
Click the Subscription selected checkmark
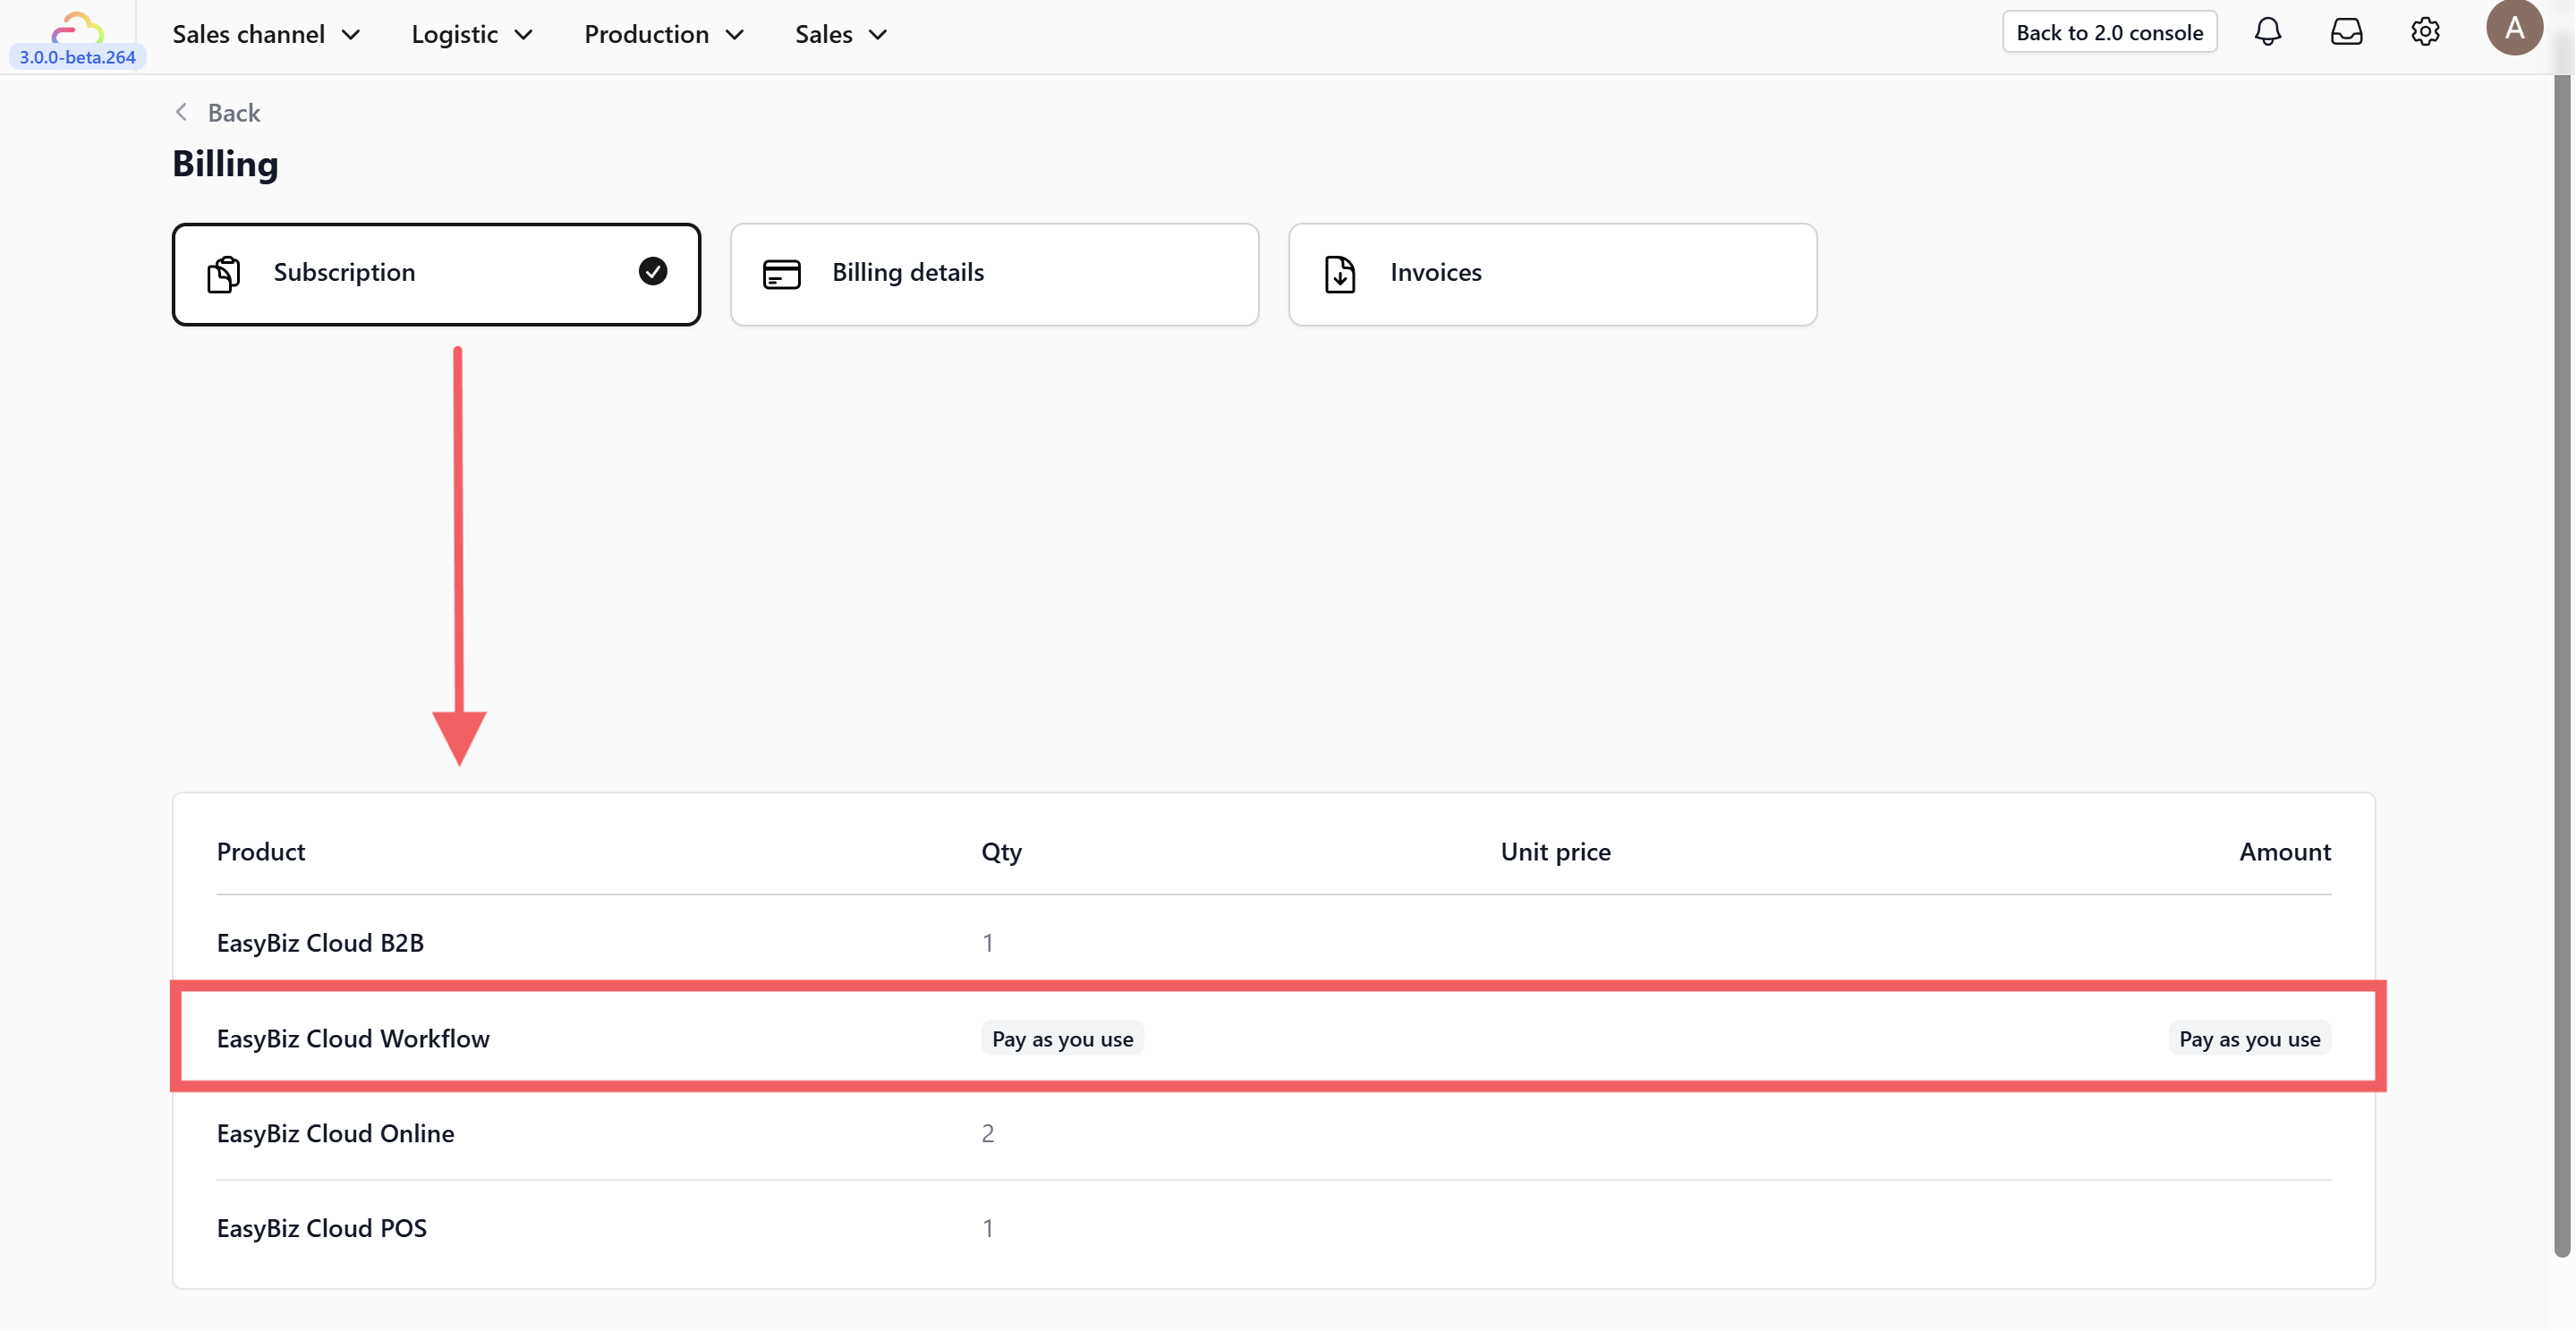[653, 271]
